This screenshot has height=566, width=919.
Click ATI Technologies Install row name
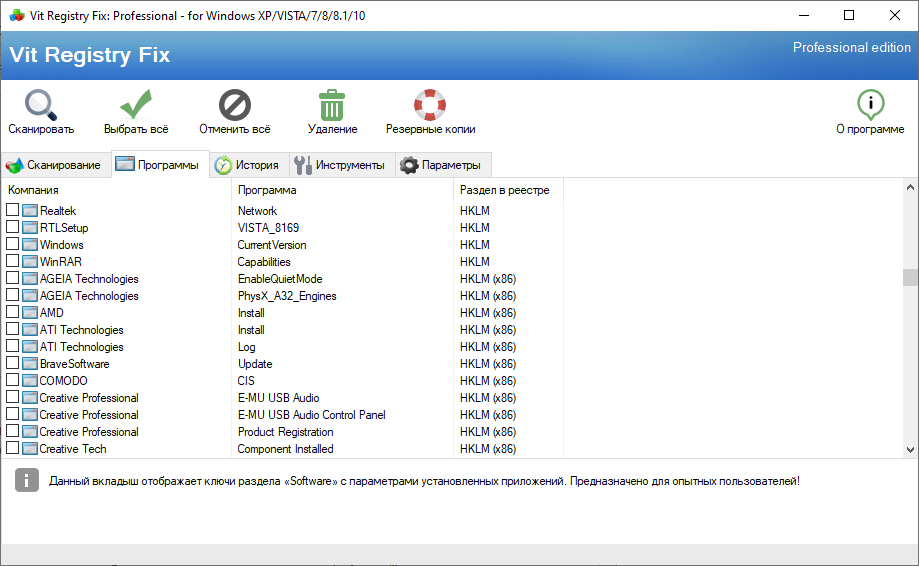81,329
